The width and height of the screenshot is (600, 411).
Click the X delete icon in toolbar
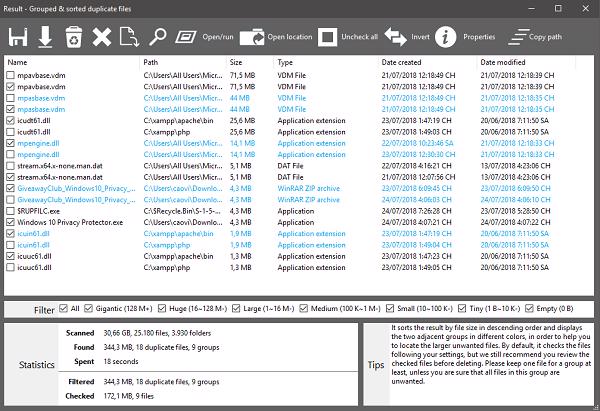coord(101,37)
